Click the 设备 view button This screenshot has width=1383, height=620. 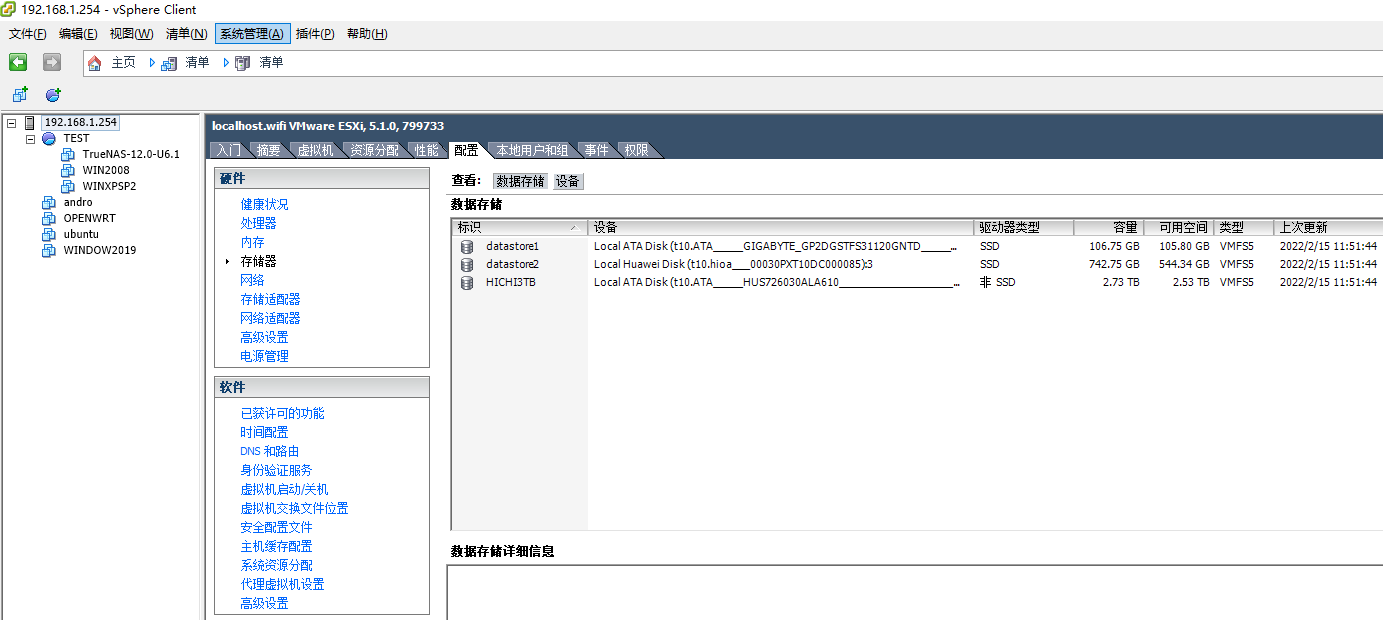click(x=568, y=181)
